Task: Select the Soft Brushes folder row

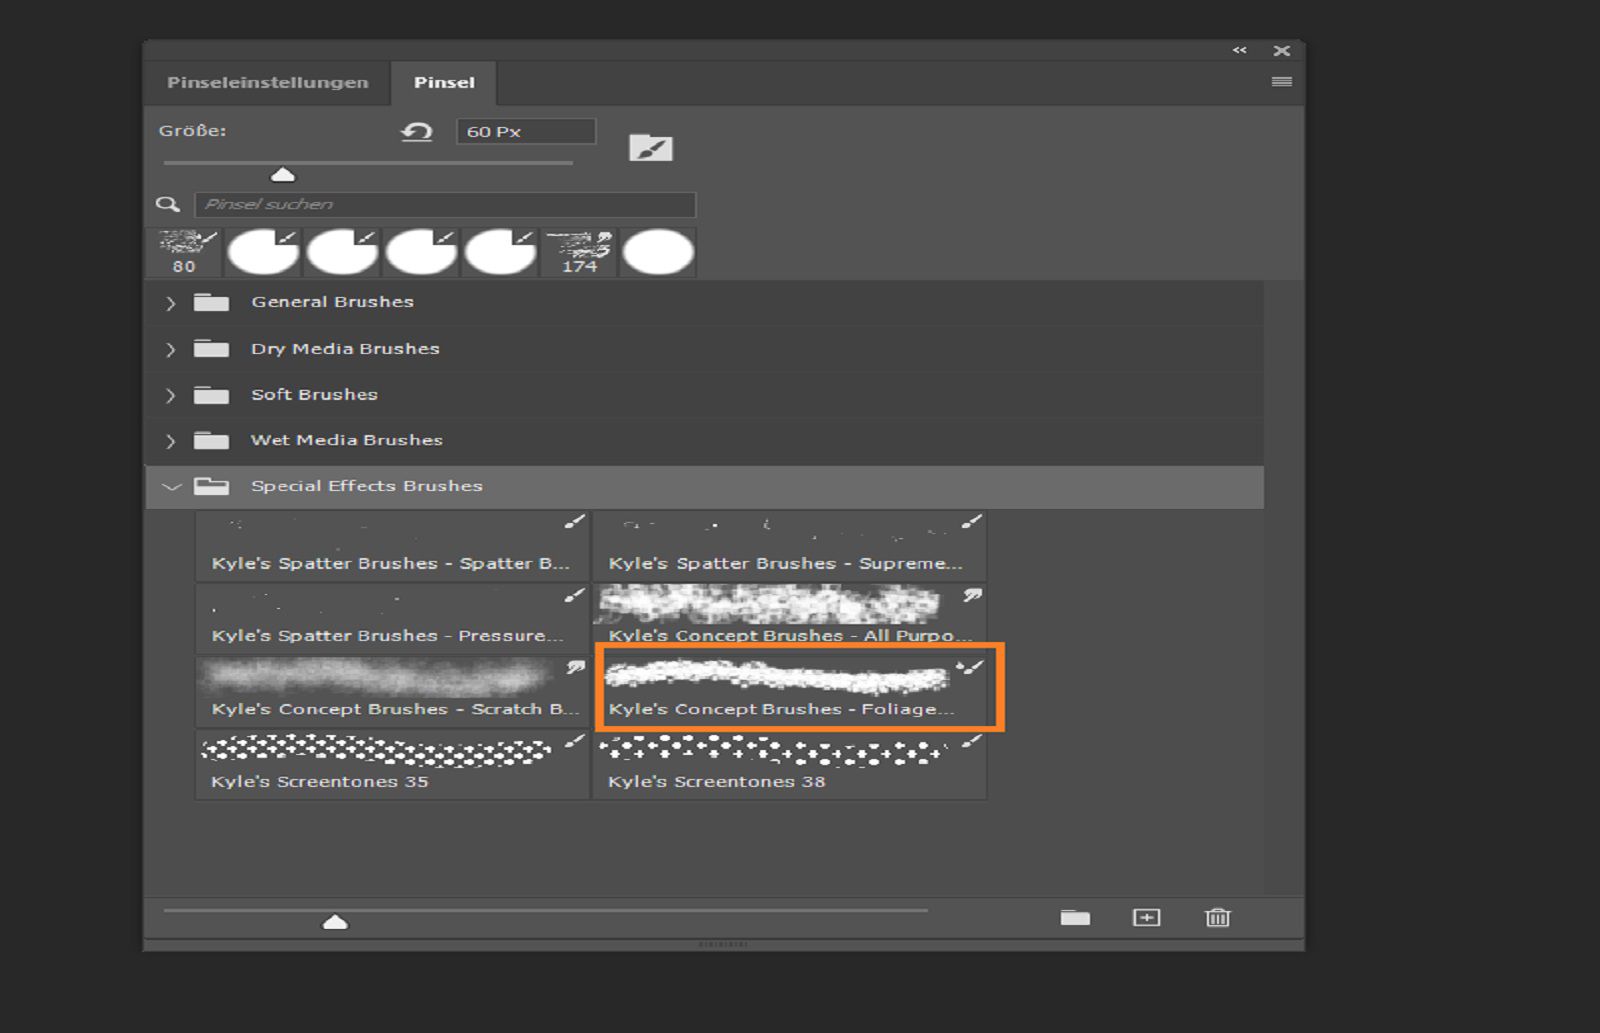Action: (x=705, y=394)
